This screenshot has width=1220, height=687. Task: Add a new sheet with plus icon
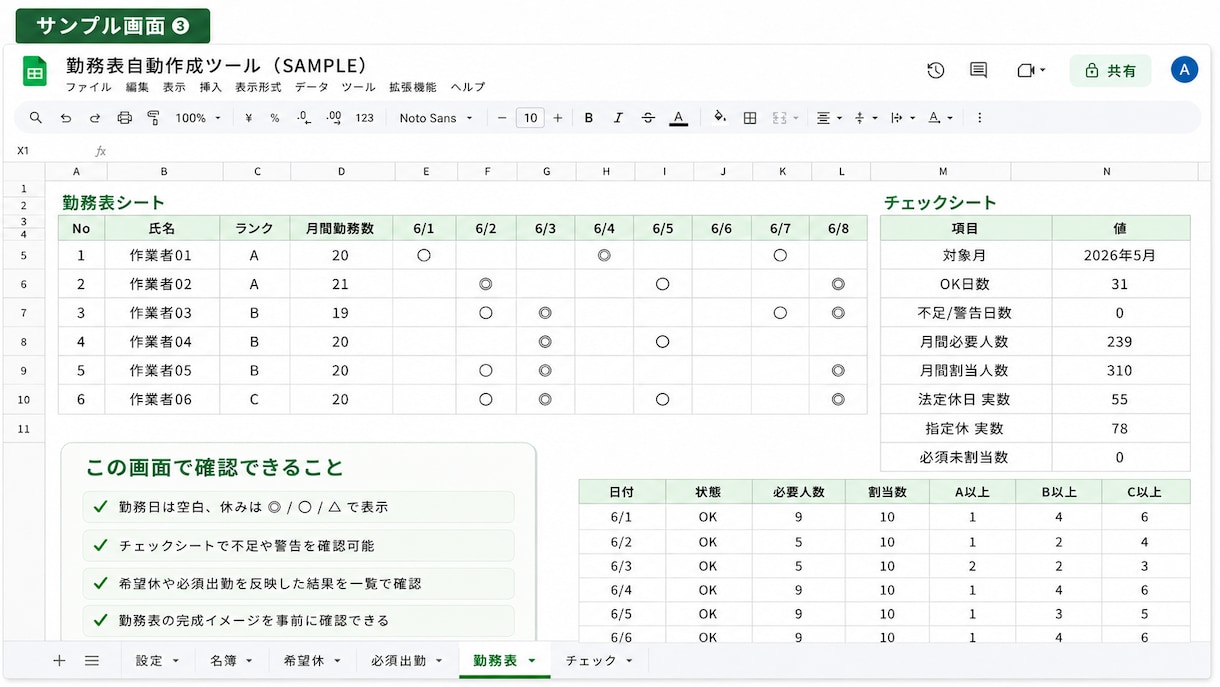[59, 661]
